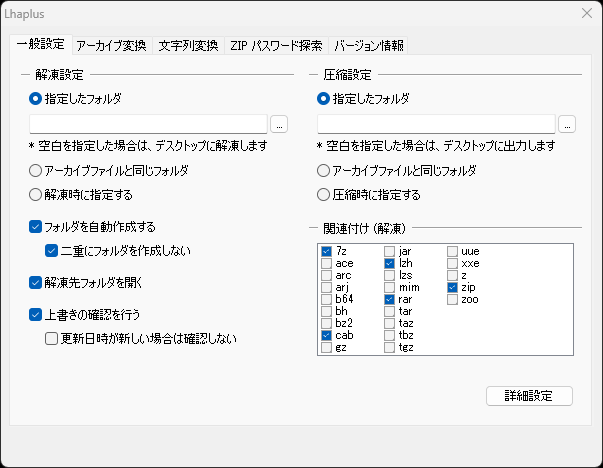Browse for compression folder with ... button
The width and height of the screenshot is (603, 468).
pyautogui.click(x=567, y=124)
